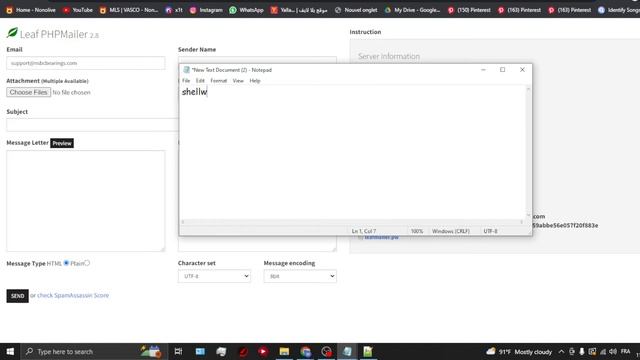Click the Preview button by Message Letter
Viewport: 640px width, 360px height.
[62, 143]
